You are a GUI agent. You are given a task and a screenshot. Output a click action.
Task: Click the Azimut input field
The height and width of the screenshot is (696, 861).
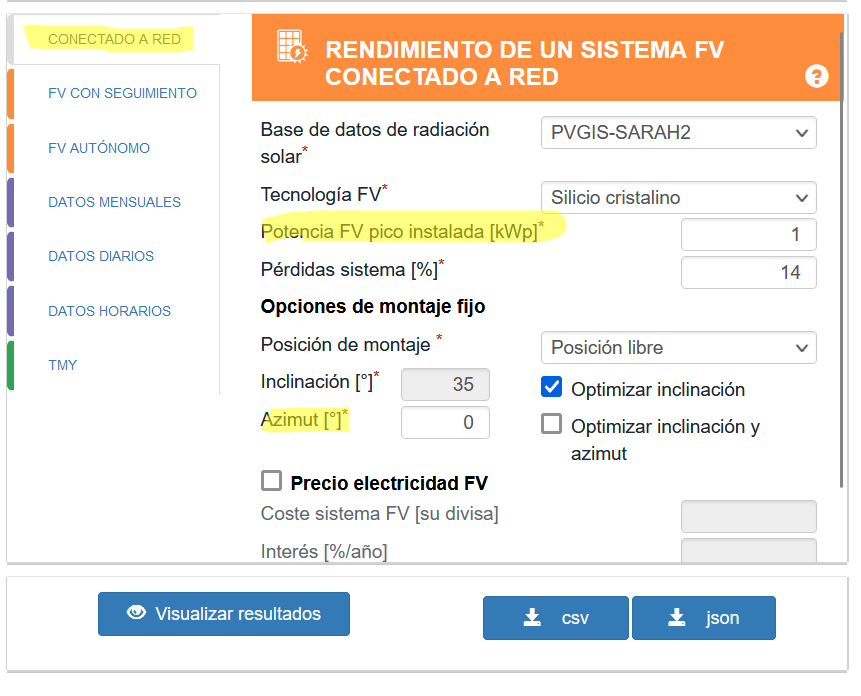click(x=445, y=422)
